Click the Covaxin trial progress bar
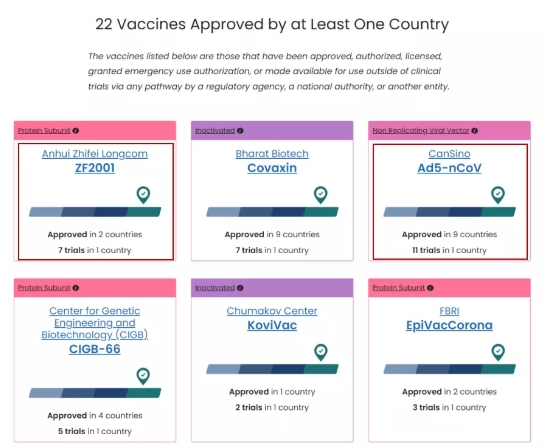 [x=272, y=212]
